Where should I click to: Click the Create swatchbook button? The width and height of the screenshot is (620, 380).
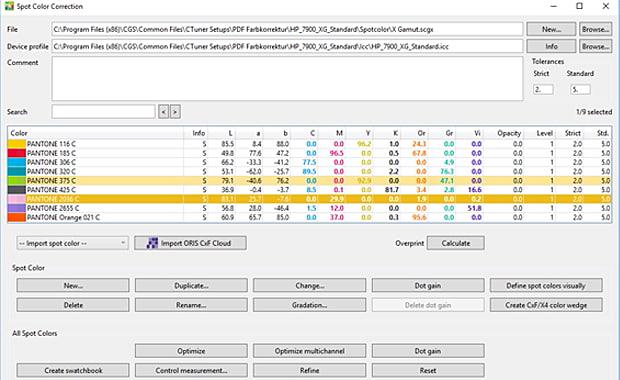[73, 371]
